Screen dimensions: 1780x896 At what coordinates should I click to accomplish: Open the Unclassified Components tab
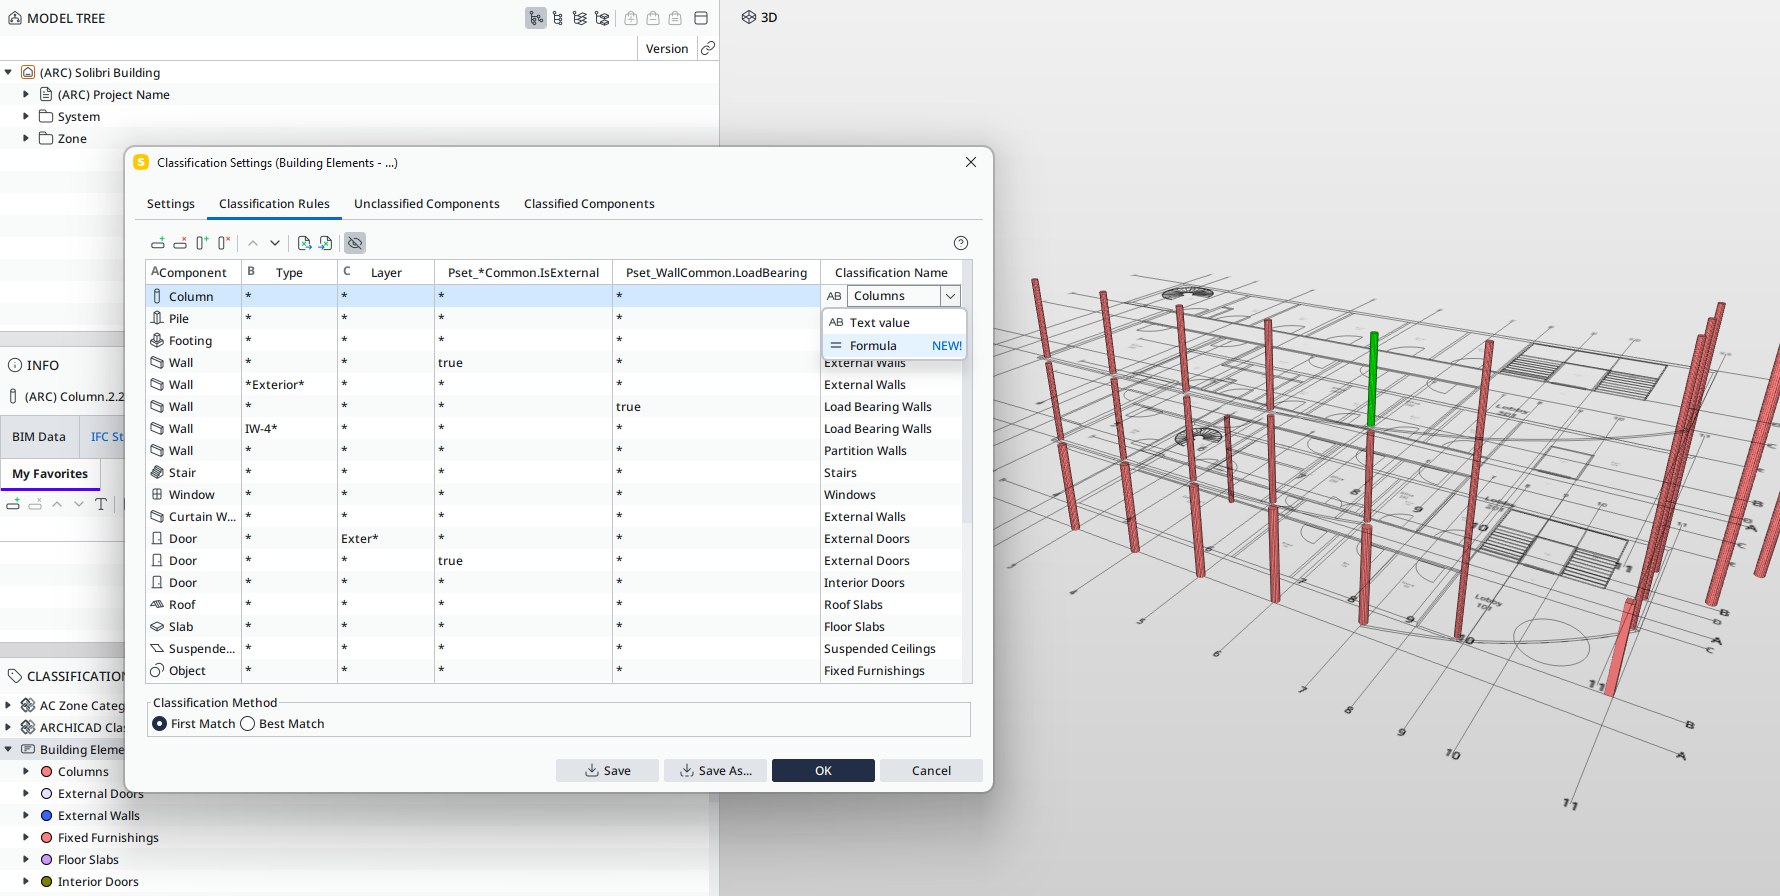427,203
